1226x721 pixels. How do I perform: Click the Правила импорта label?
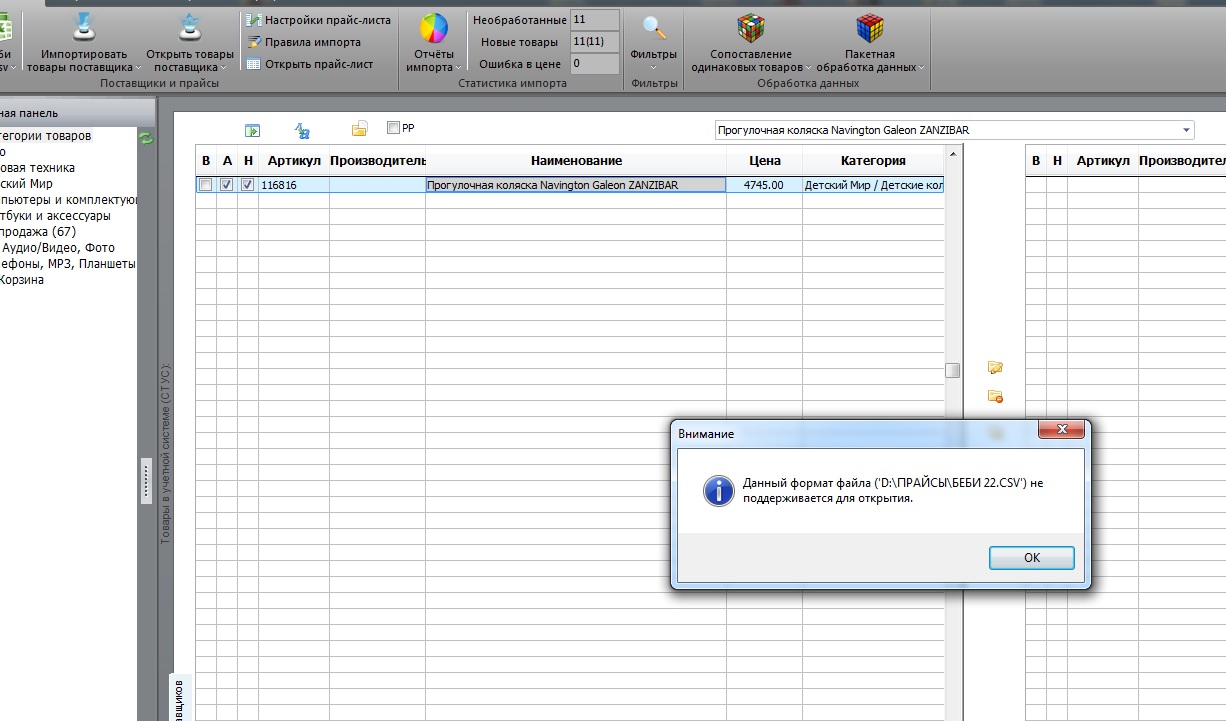point(313,42)
